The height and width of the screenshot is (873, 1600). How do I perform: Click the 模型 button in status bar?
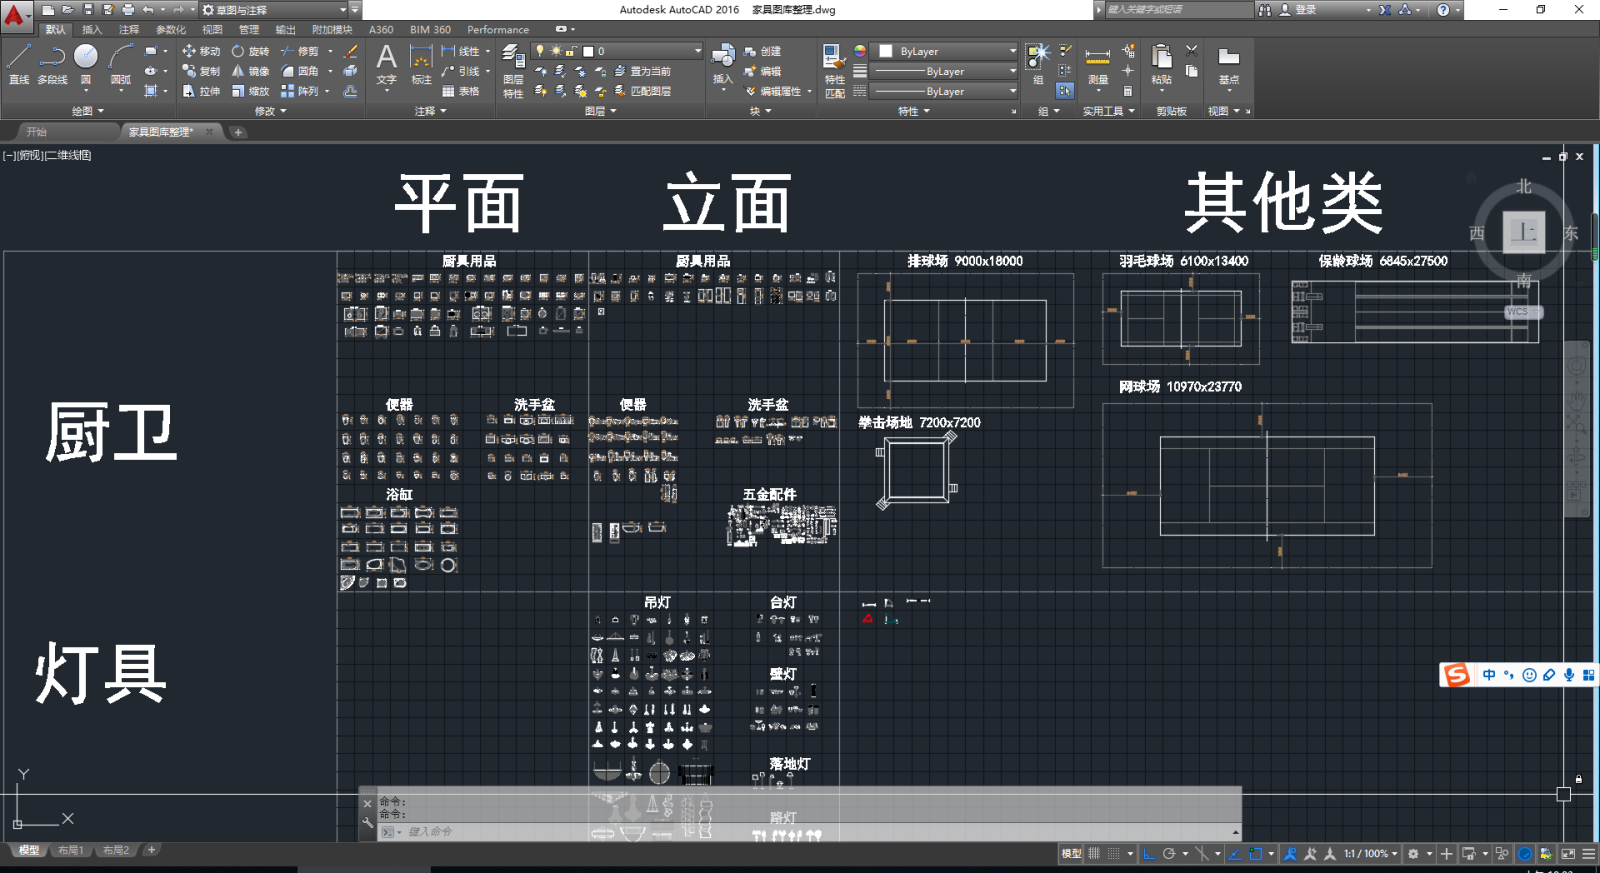pyautogui.click(x=1071, y=854)
